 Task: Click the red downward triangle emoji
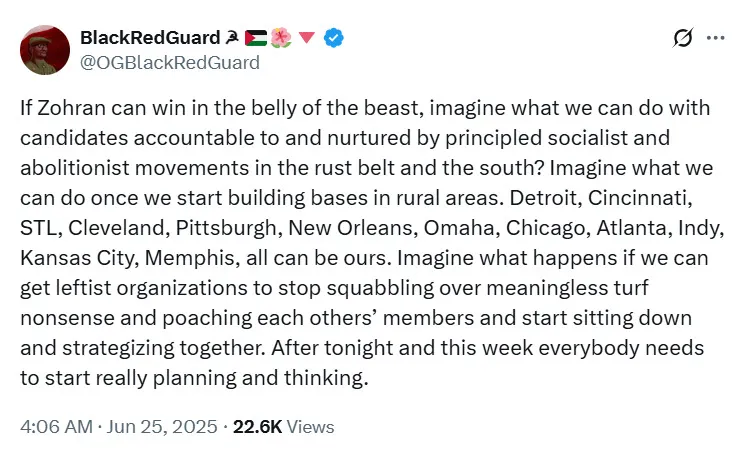click(x=306, y=38)
